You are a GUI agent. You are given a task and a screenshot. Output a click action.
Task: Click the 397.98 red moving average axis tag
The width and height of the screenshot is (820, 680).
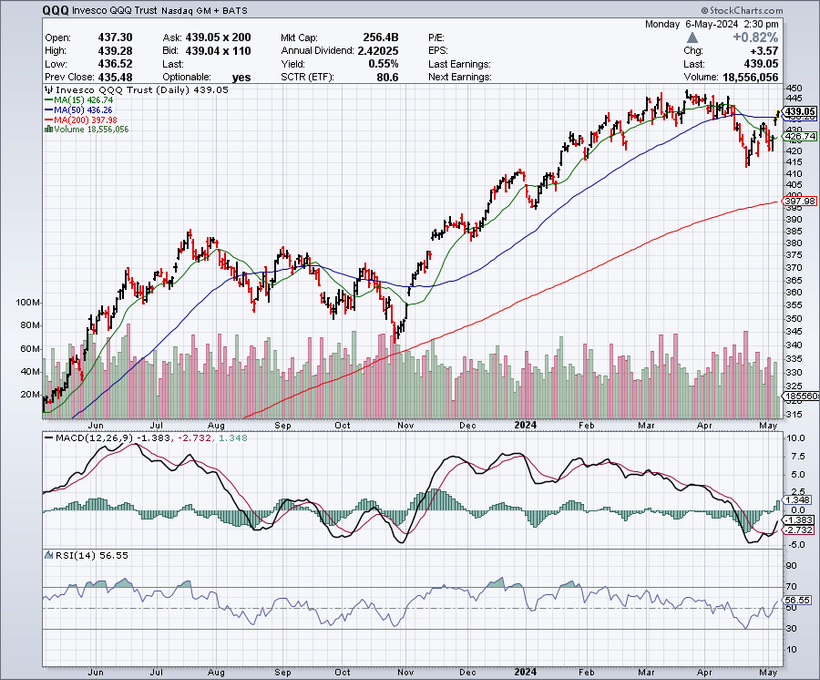800,201
